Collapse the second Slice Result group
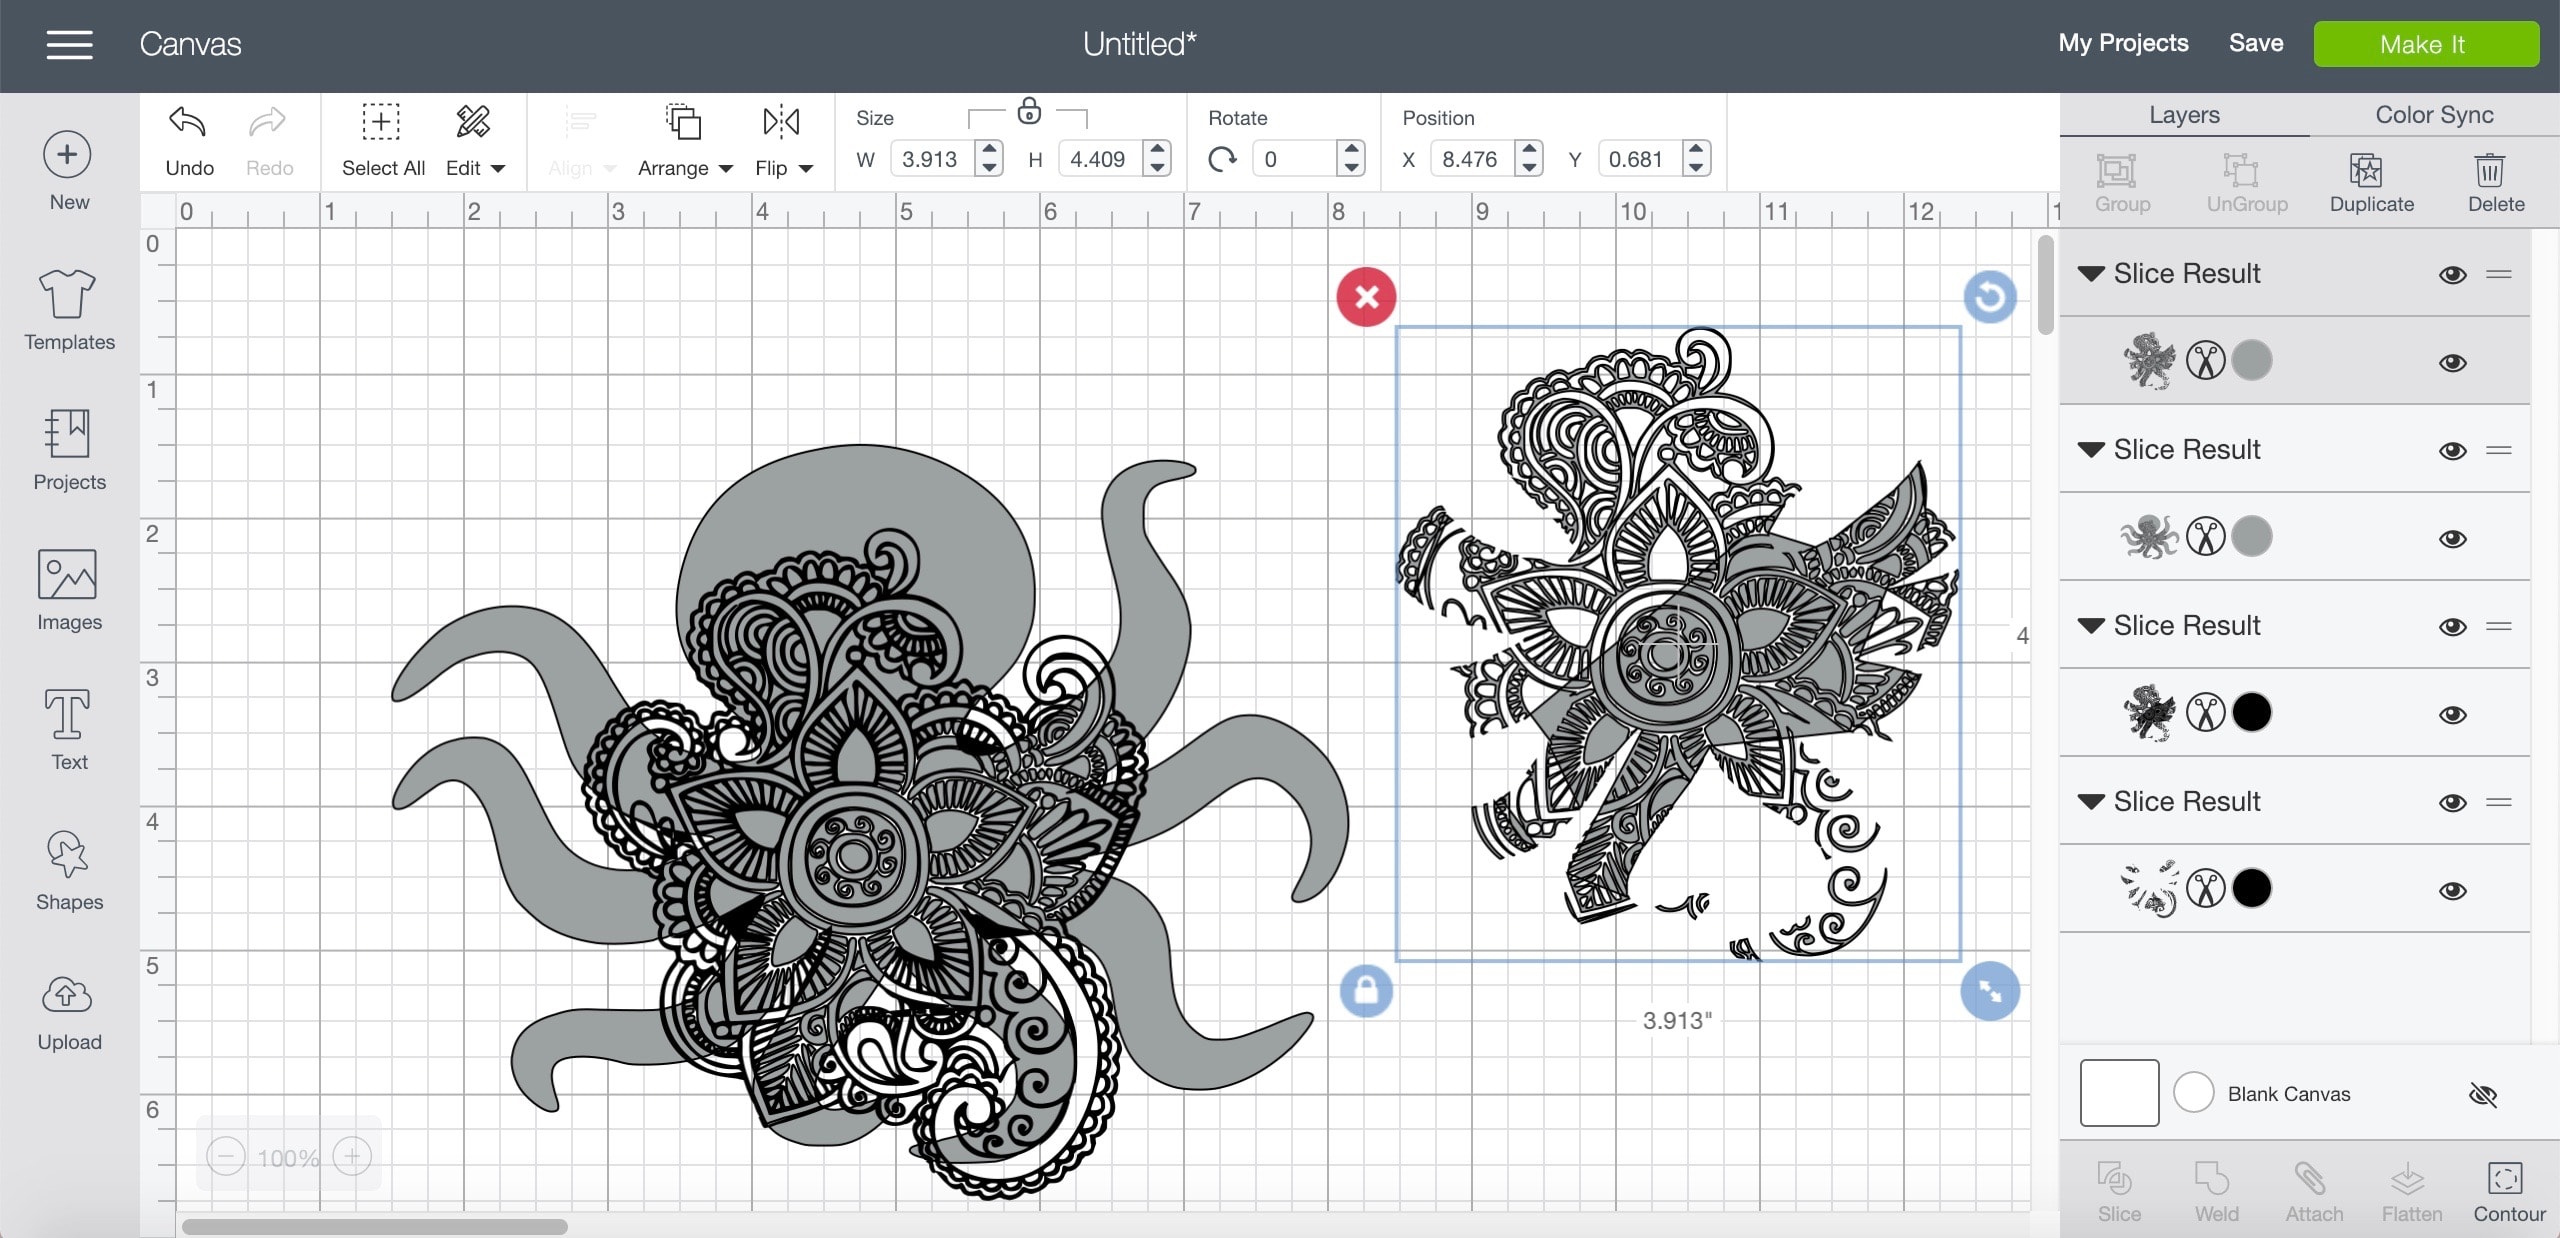The image size is (2560, 1238). 2091,450
